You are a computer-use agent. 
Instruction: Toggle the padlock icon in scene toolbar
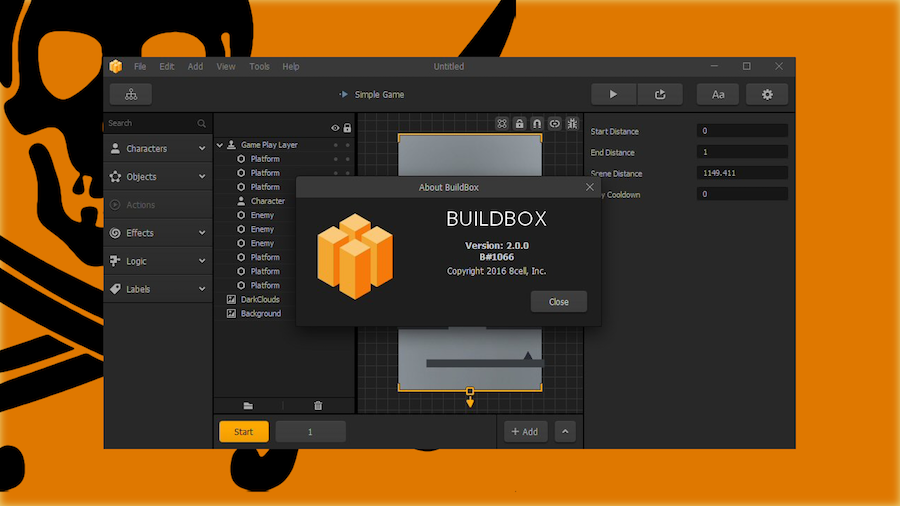pos(519,123)
